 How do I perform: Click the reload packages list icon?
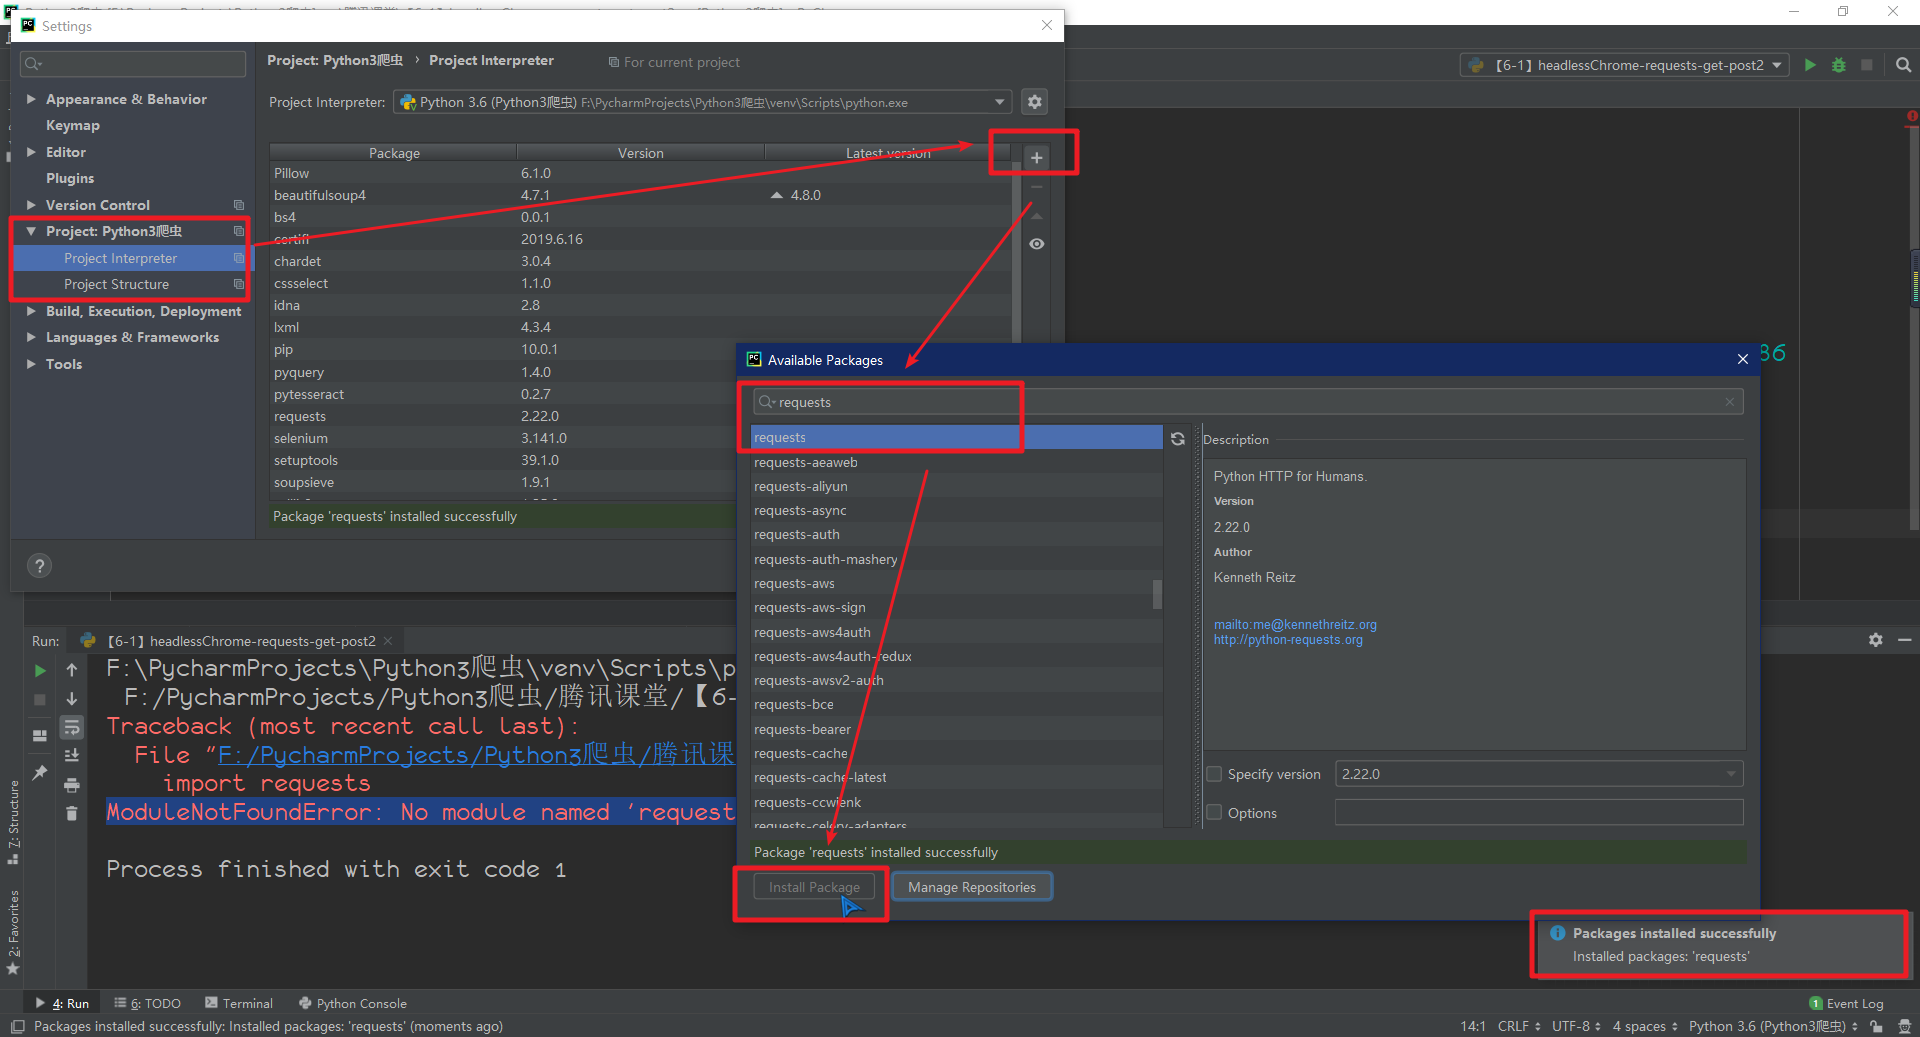[1178, 439]
